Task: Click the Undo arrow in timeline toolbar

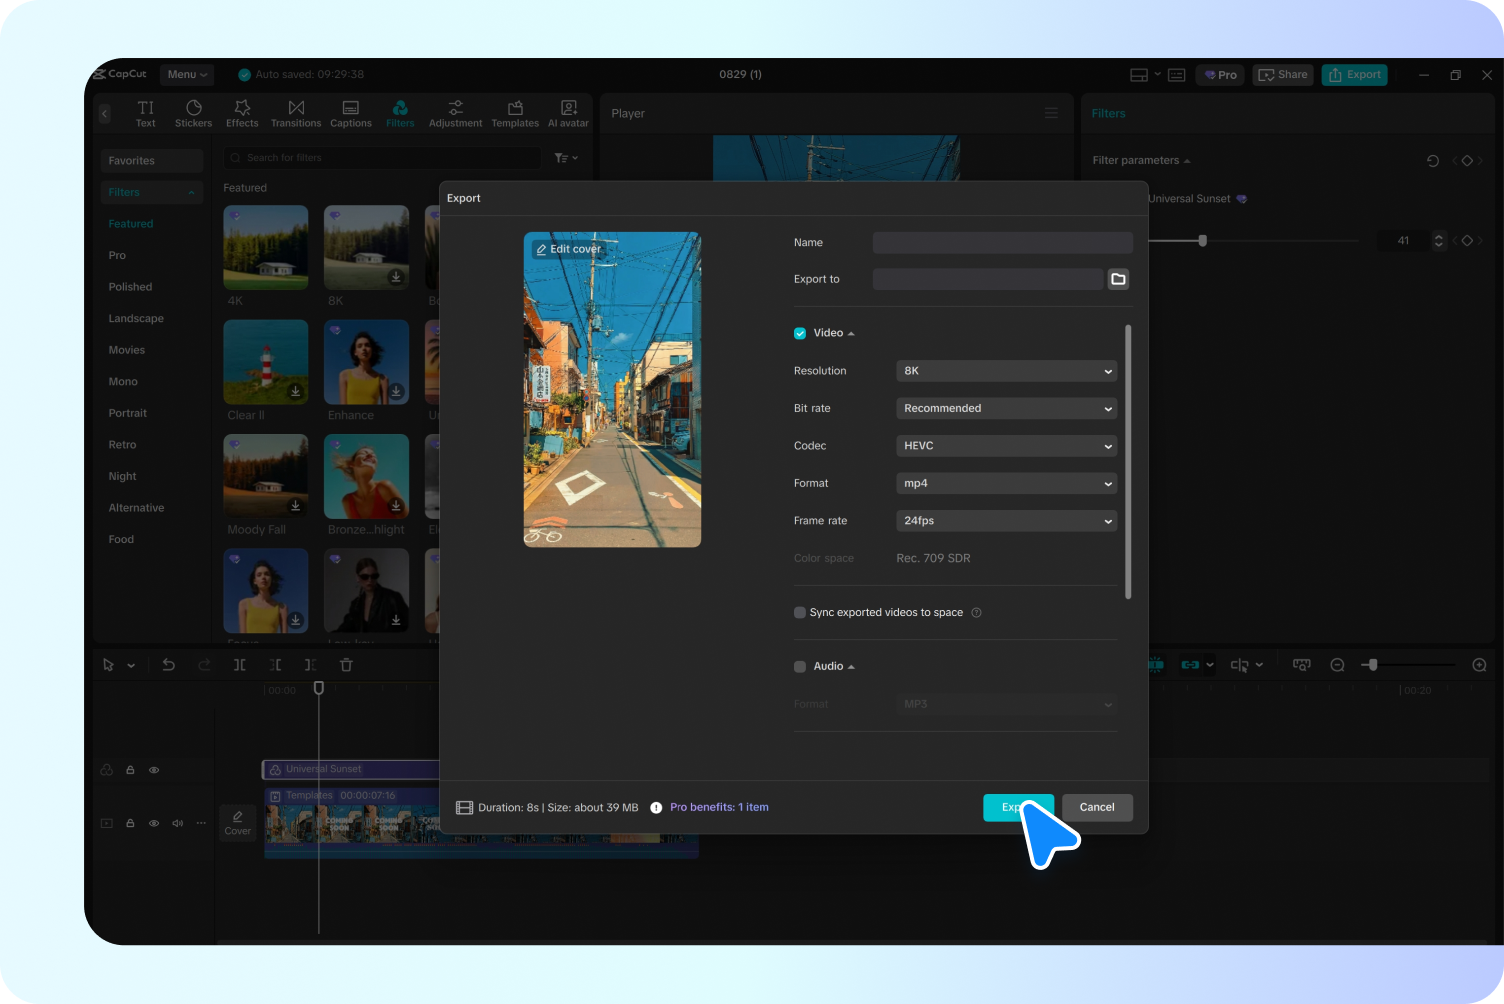Action: [x=168, y=665]
